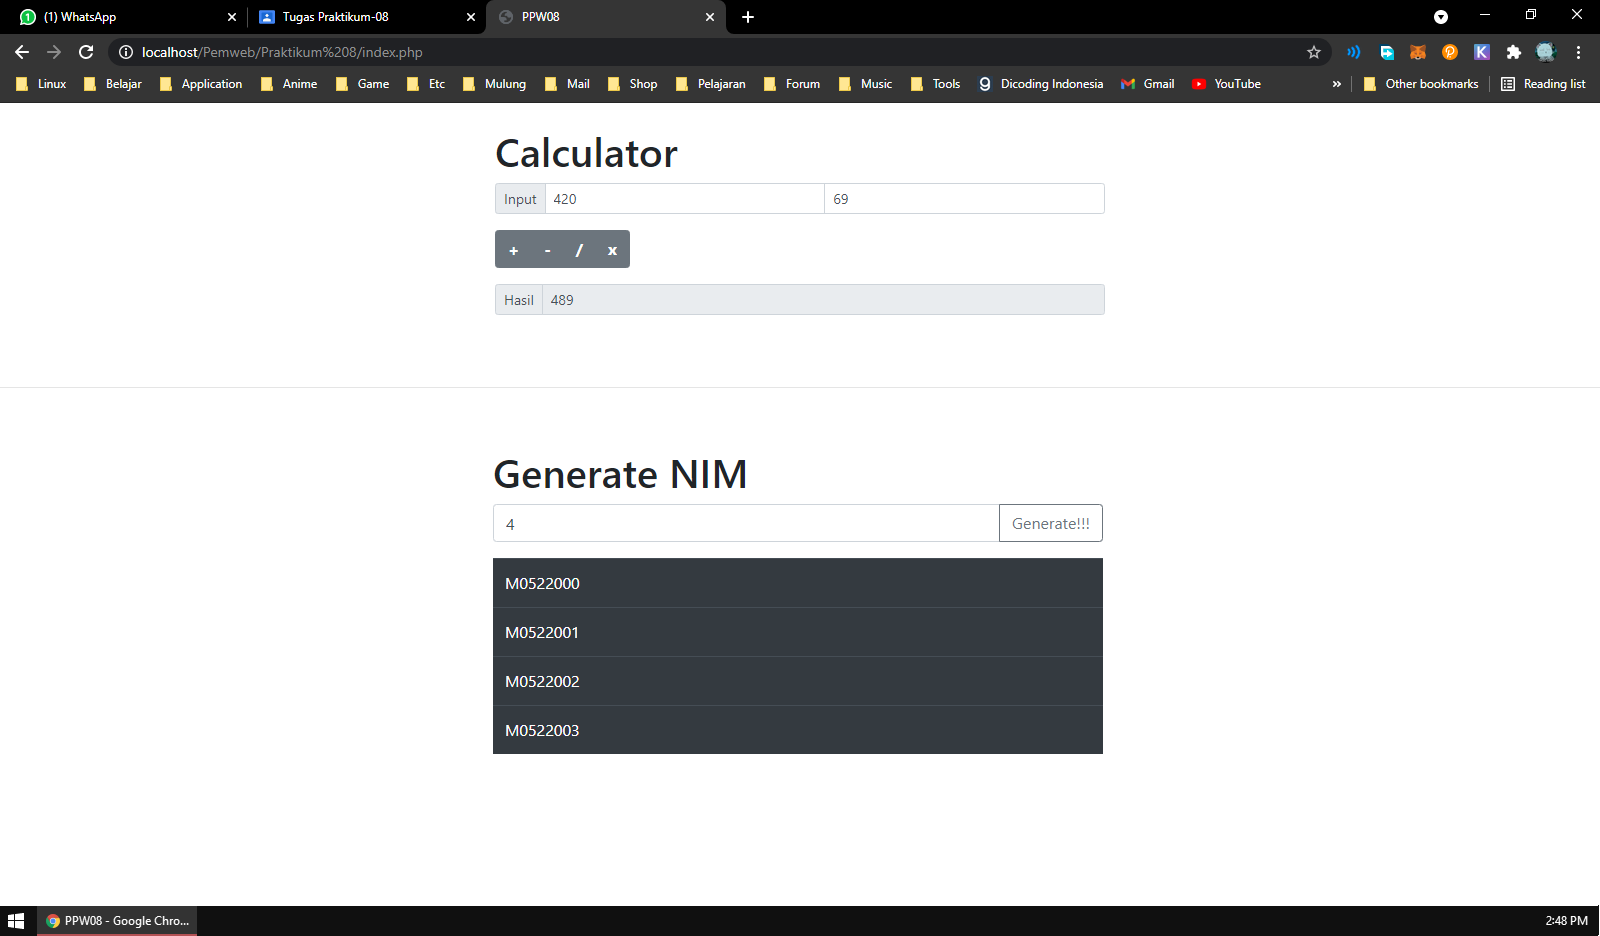The height and width of the screenshot is (936, 1600).
Task: Select the M0522002 list row
Action: 798,681
